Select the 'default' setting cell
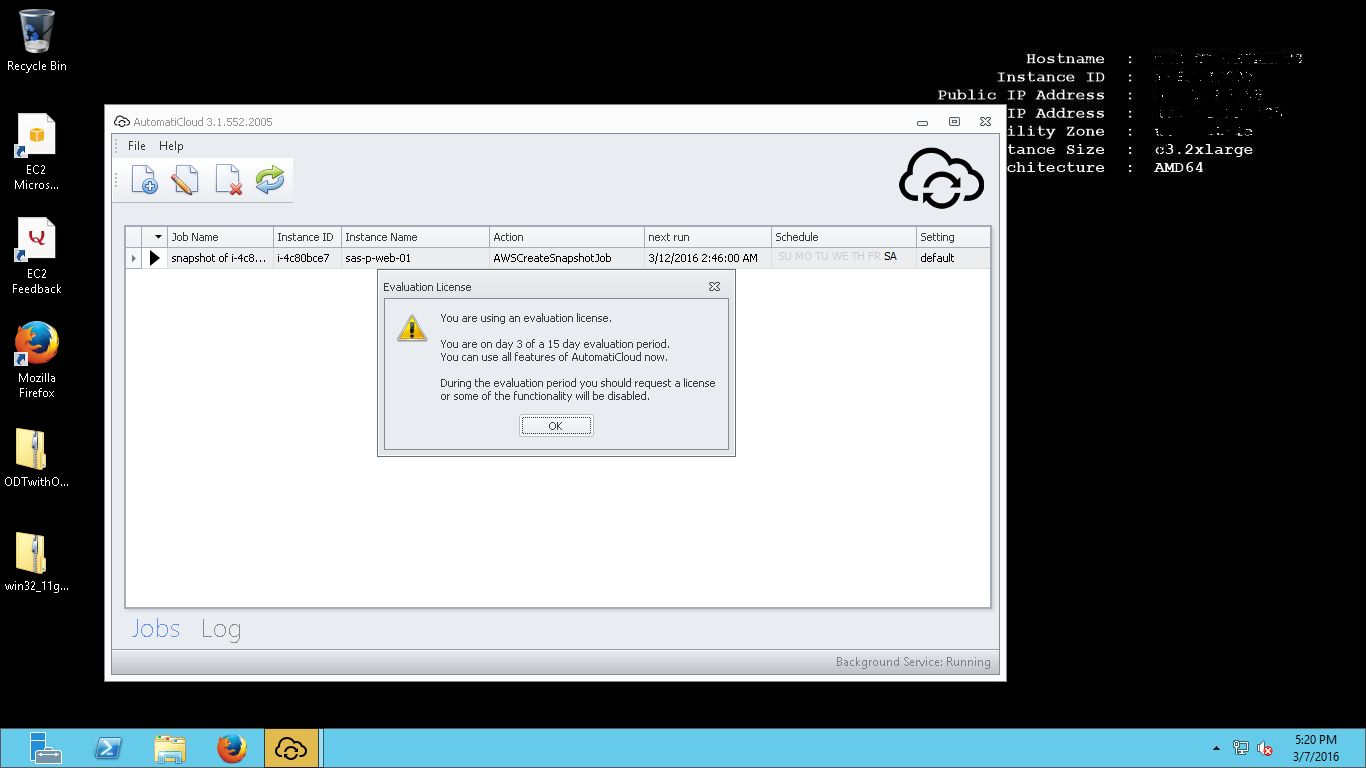The width and height of the screenshot is (1366, 768). 953,258
